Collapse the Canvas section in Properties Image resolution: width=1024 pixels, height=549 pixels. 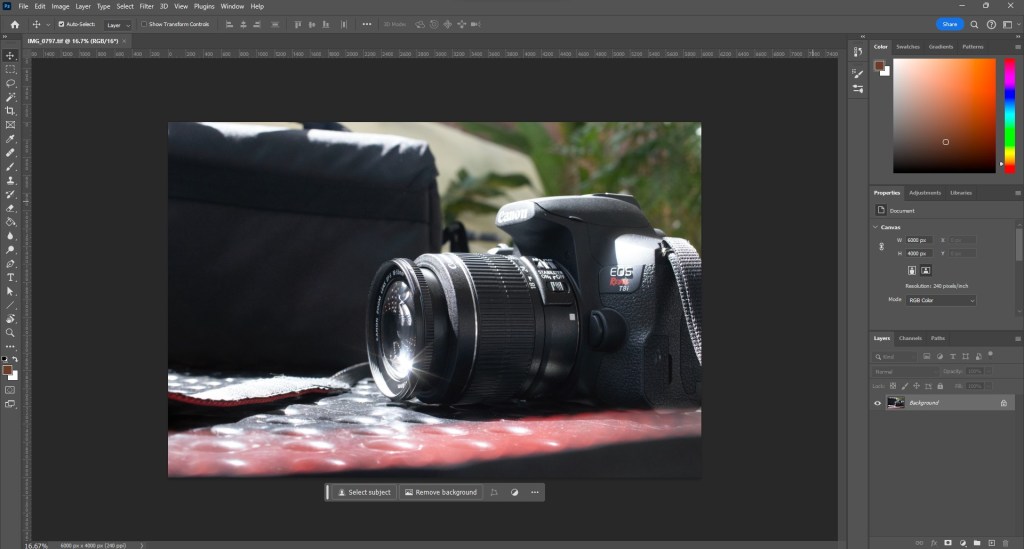[x=875, y=227]
